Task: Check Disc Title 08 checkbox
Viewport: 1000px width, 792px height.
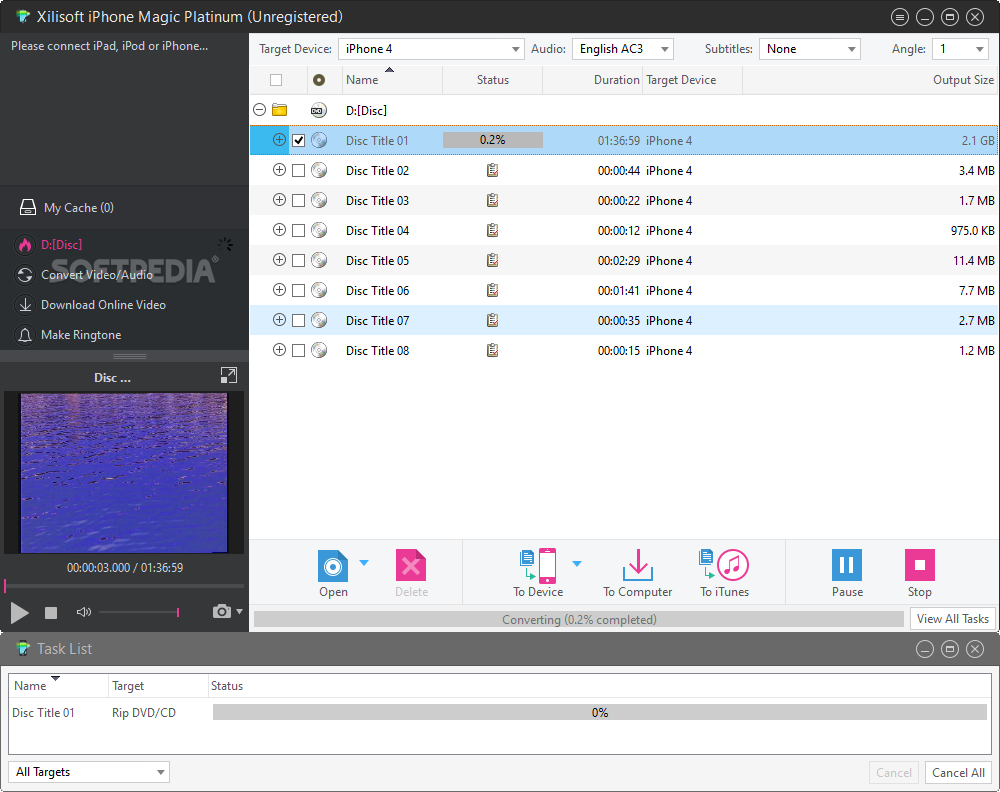Action: point(298,350)
